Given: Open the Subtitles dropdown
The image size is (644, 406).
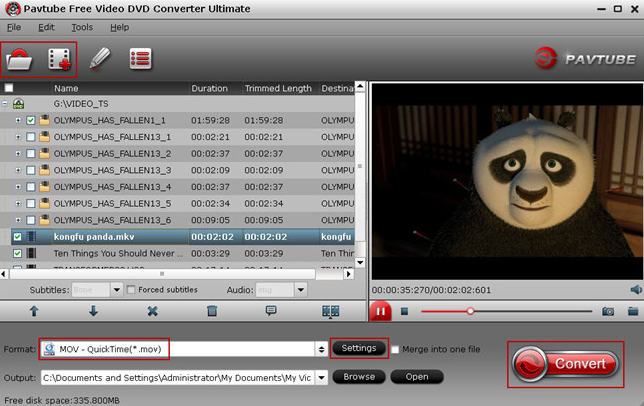Looking at the screenshot, I should point(117,290).
